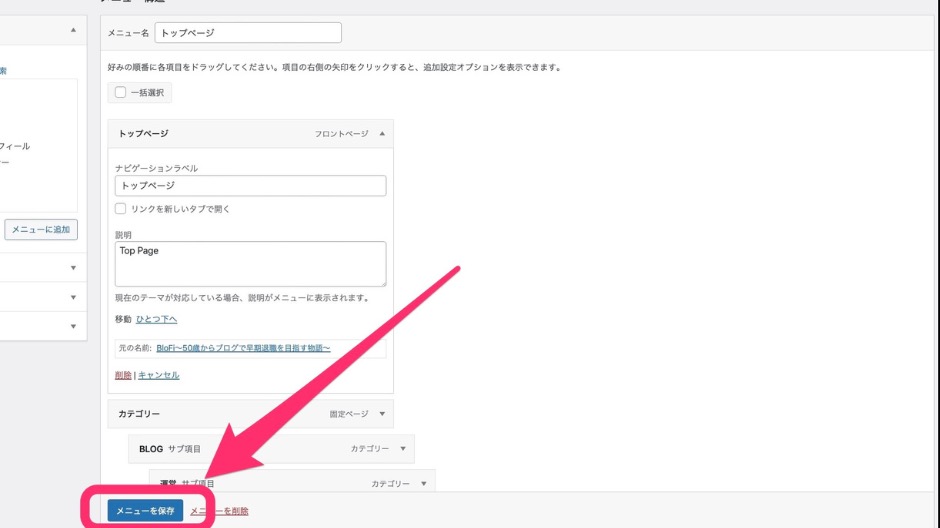Expand second collapsed section below メニューに追加

pyautogui.click(x=73, y=298)
